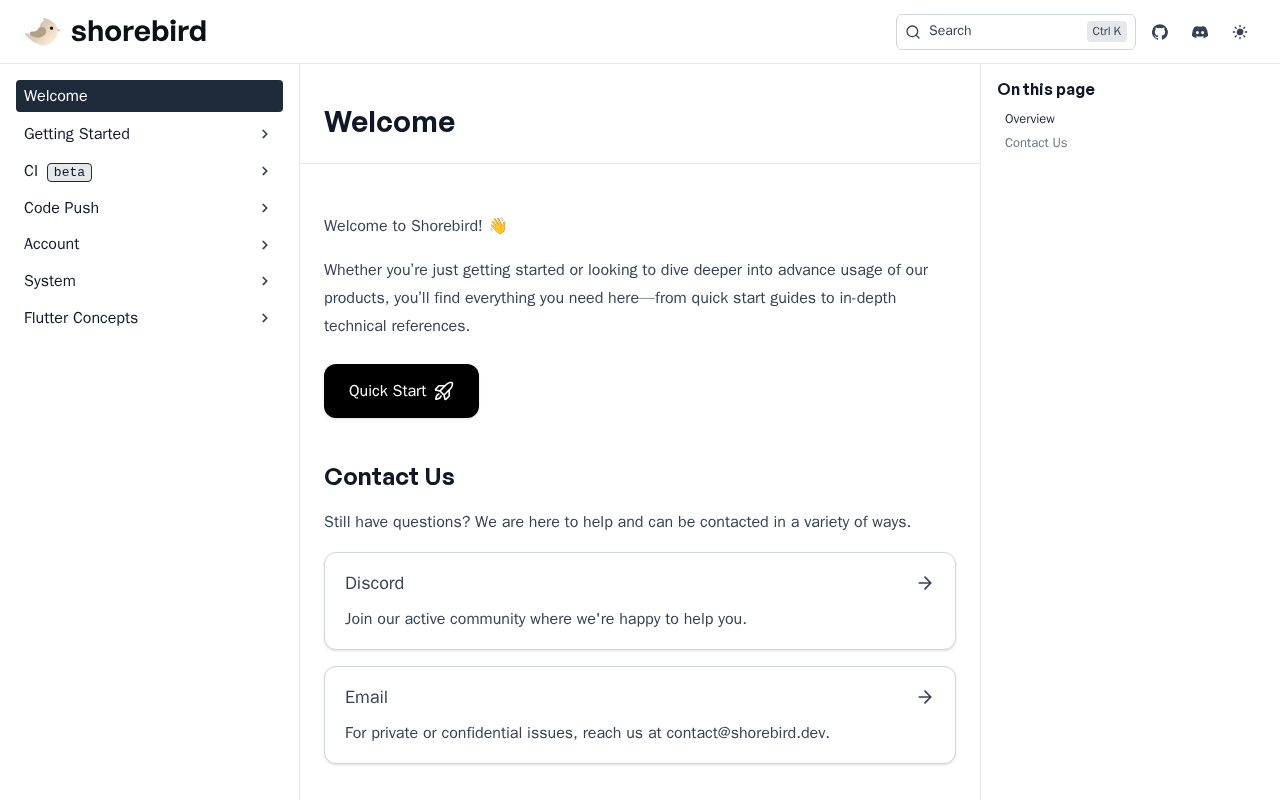
Task: Select the Welcome sidebar item
Action: [x=149, y=96]
